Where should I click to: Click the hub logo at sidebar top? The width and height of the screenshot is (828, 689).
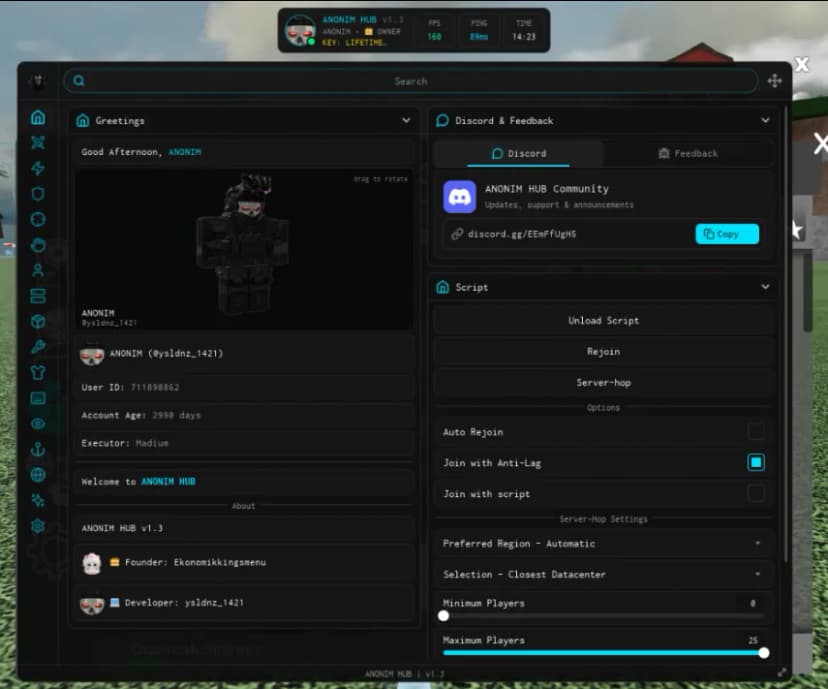pyautogui.click(x=37, y=81)
